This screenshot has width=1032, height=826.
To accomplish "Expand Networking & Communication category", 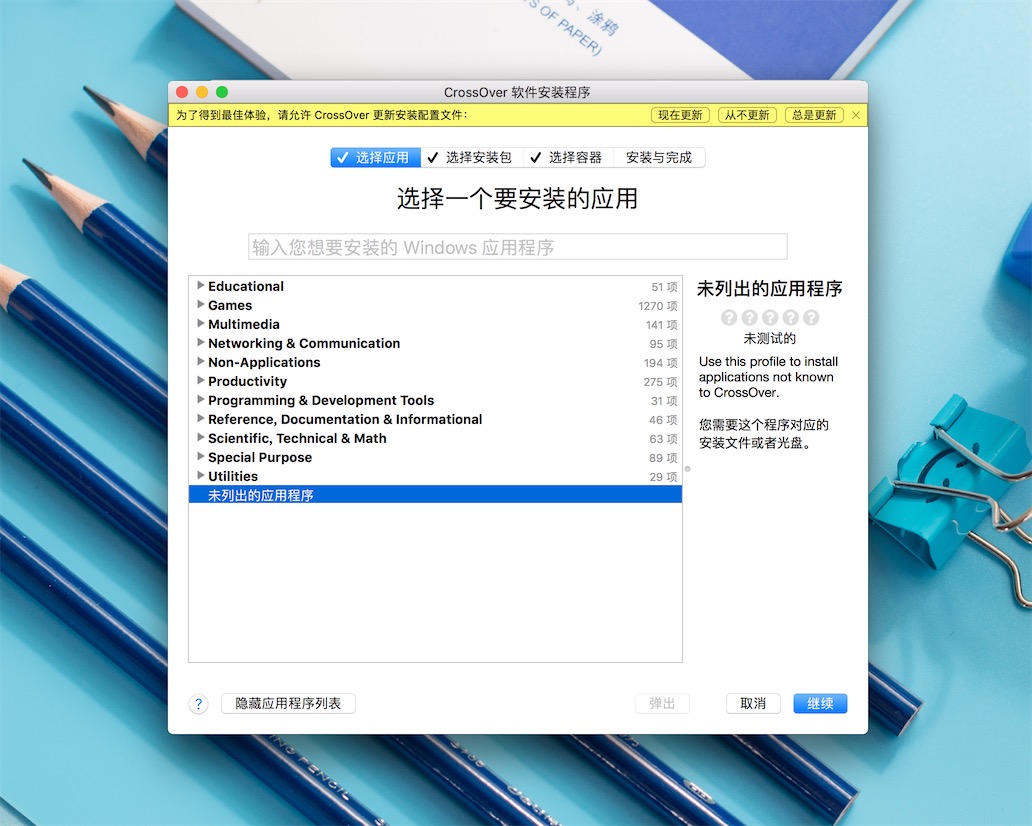I will click(x=200, y=343).
